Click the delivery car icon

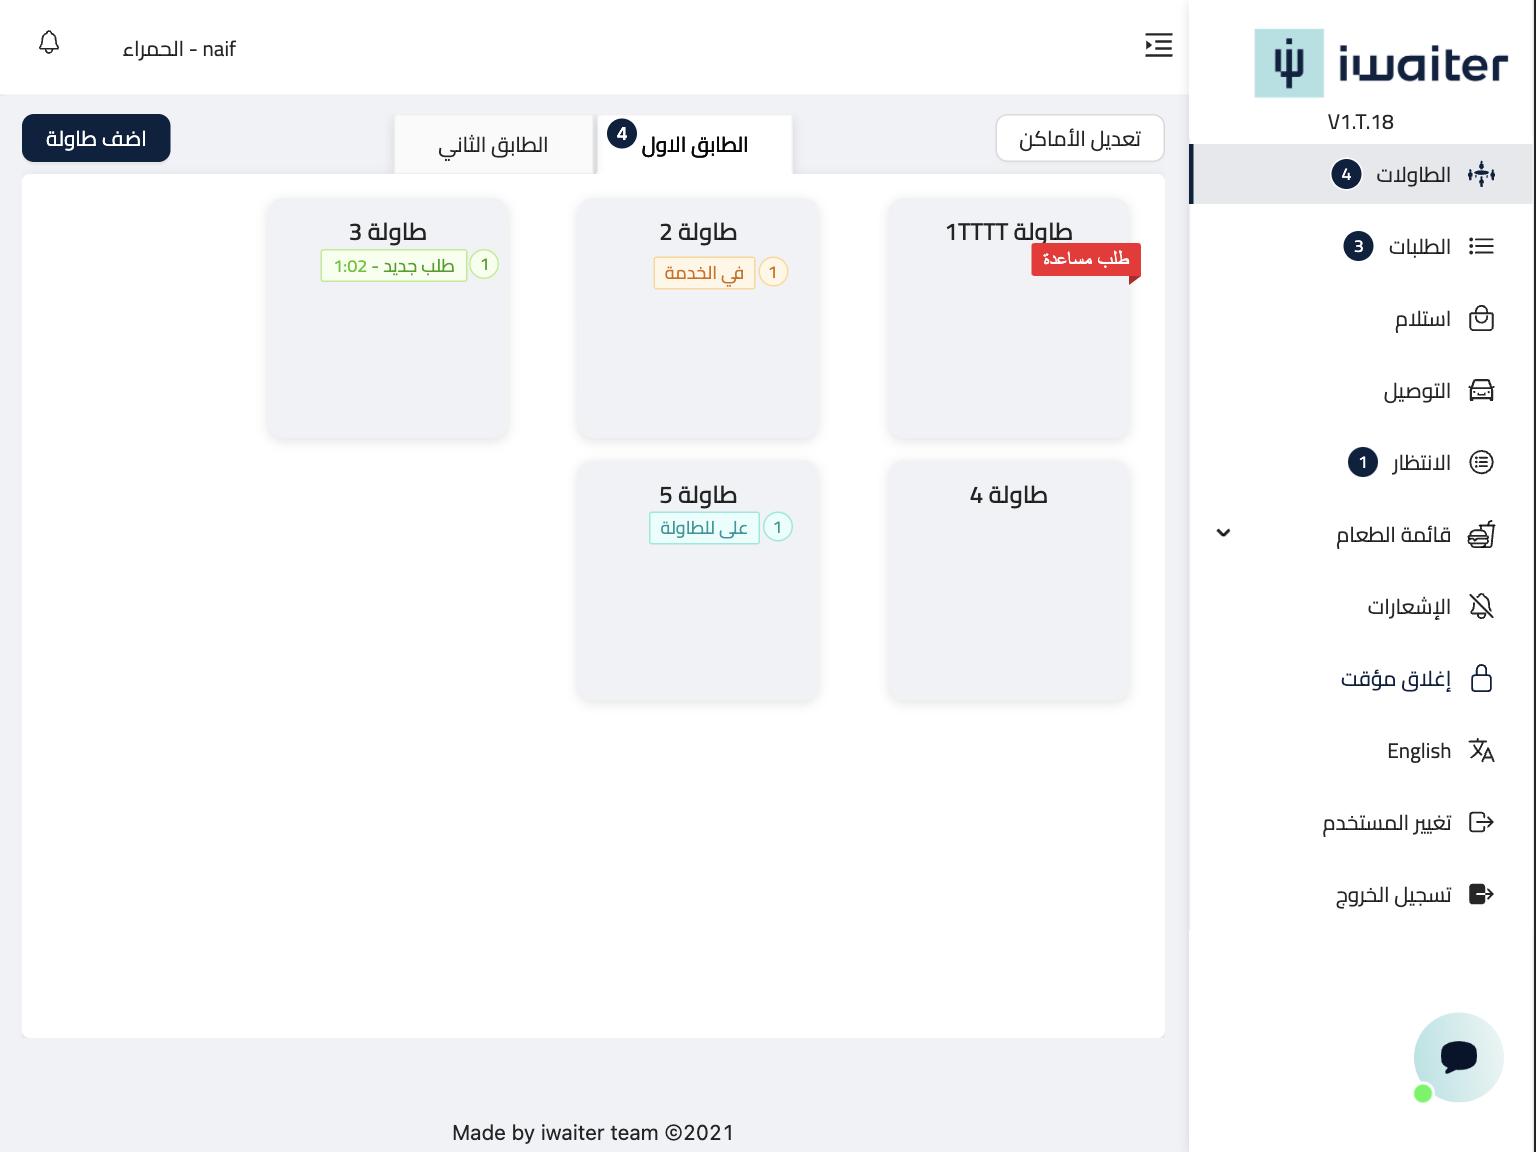point(1481,391)
